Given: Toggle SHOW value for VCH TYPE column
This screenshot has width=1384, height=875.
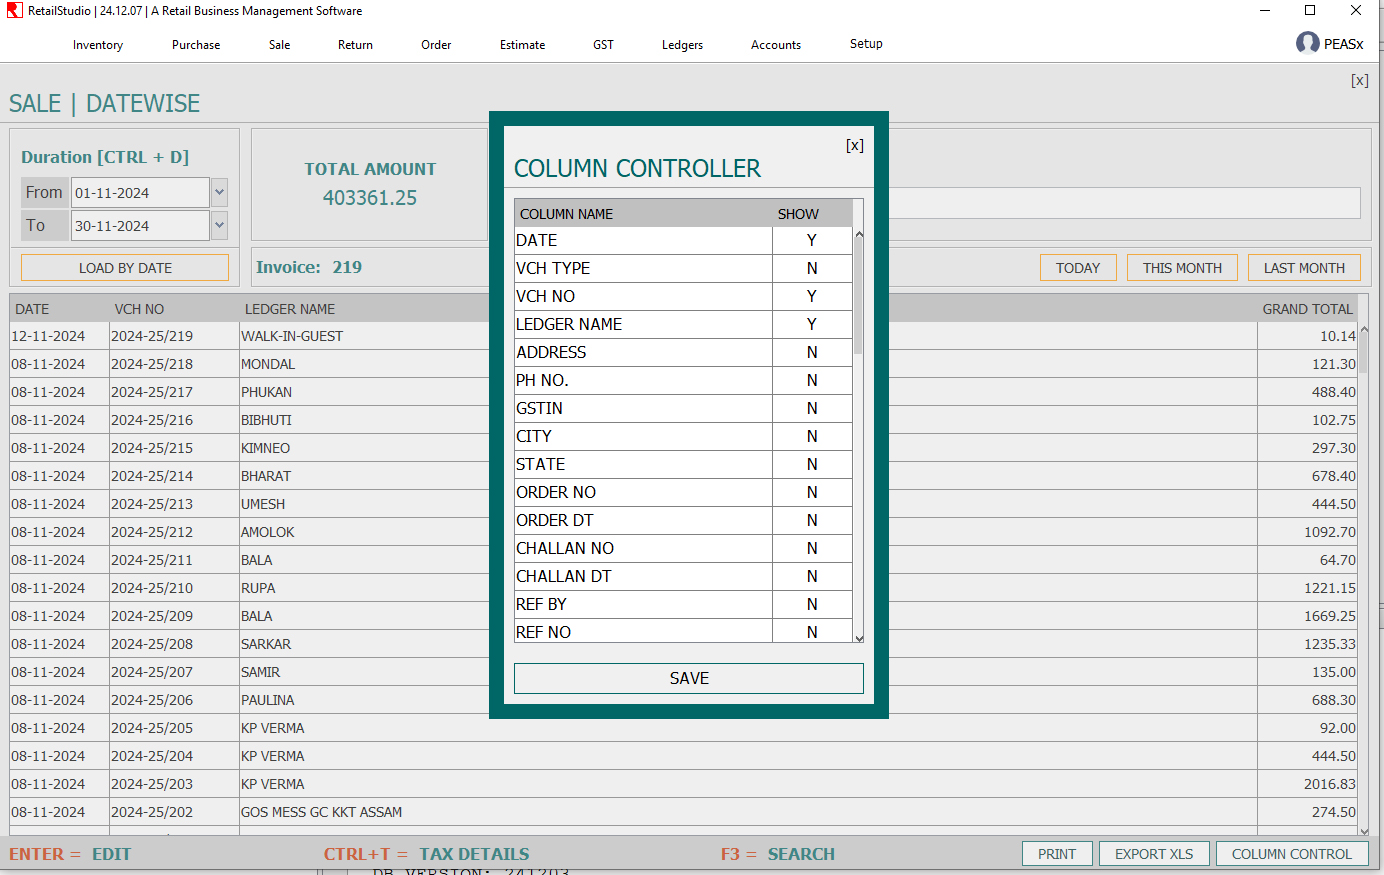Looking at the screenshot, I should point(811,268).
